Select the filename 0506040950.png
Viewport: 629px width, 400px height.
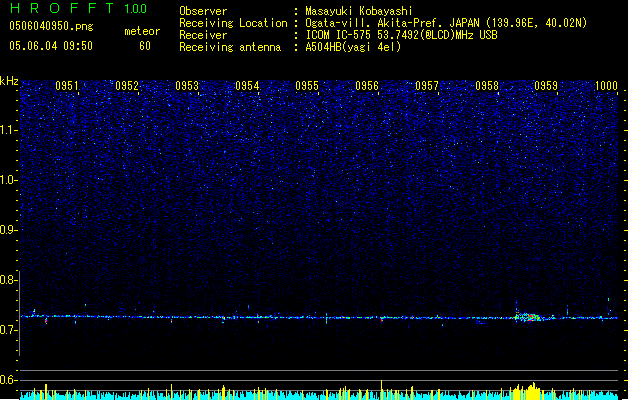coord(51,26)
